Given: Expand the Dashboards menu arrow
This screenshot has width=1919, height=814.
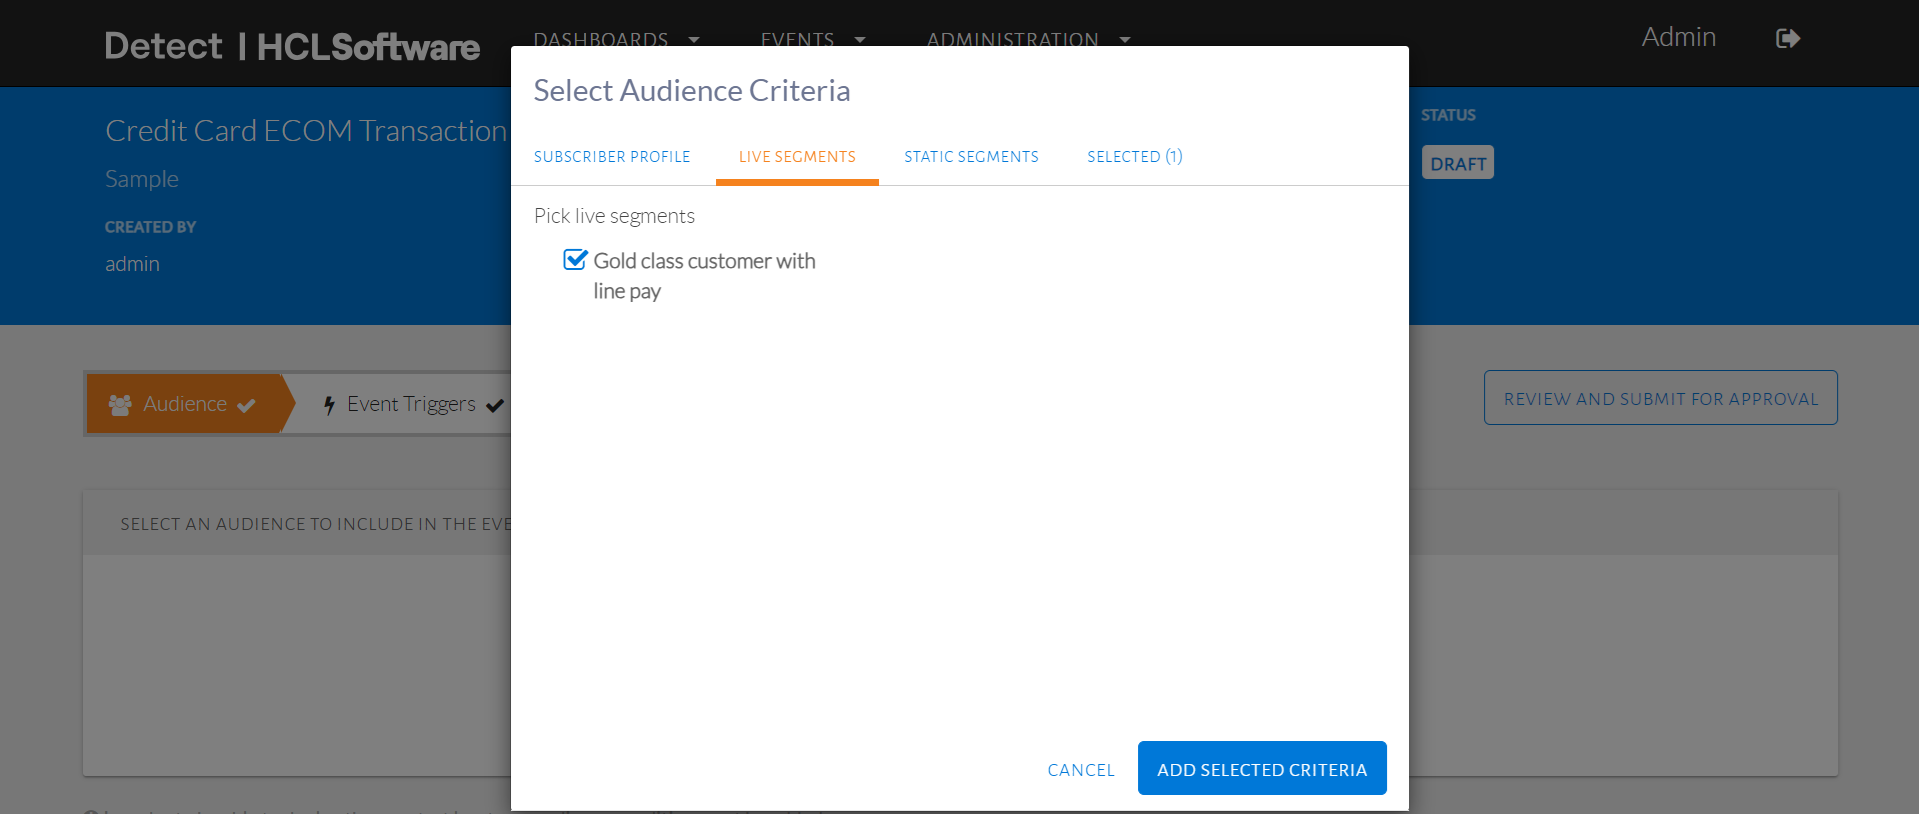Looking at the screenshot, I should [x=694, y=40].
